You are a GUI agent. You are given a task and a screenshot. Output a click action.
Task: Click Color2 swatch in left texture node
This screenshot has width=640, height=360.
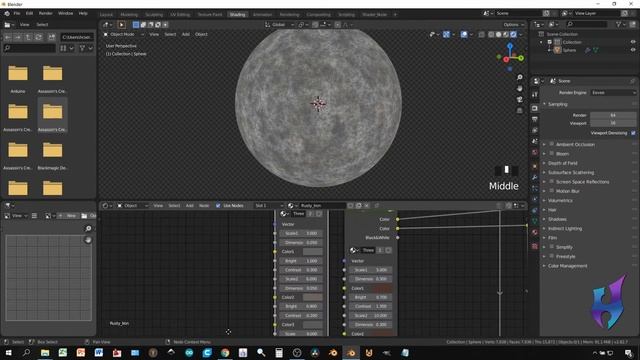click(x=313, y=297)
